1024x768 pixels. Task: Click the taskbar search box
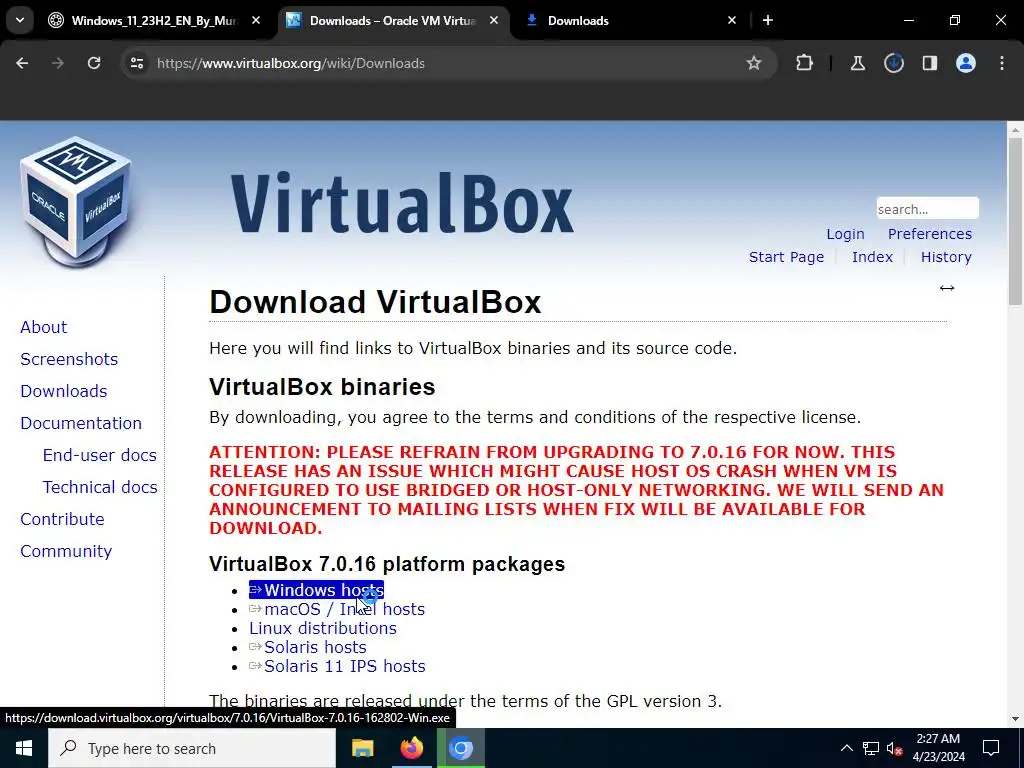(x=192, y=748)
